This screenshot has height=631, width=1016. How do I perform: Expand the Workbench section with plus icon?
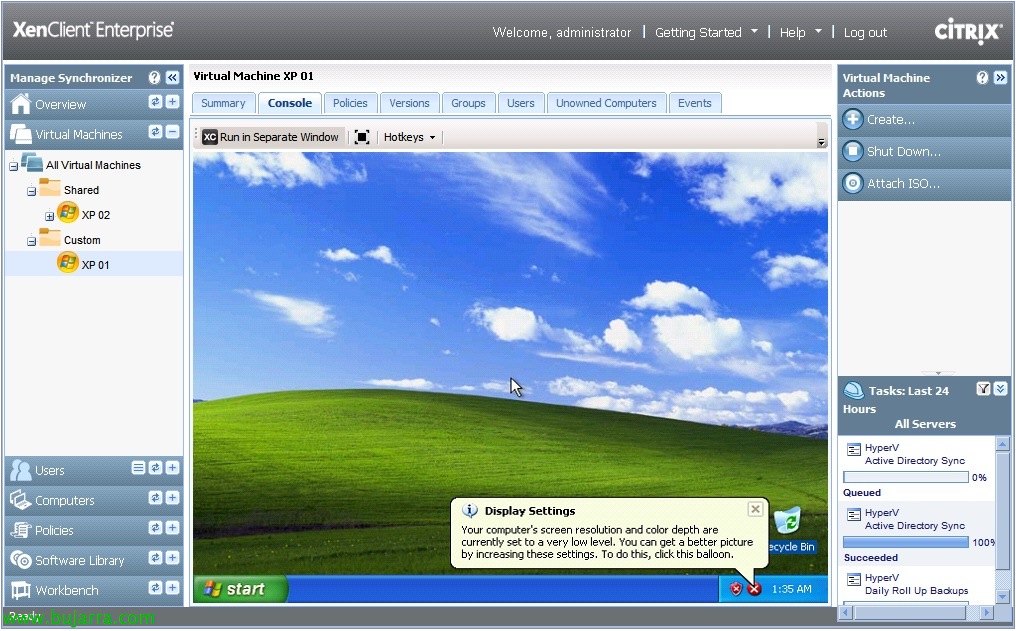tap(172, 588)
